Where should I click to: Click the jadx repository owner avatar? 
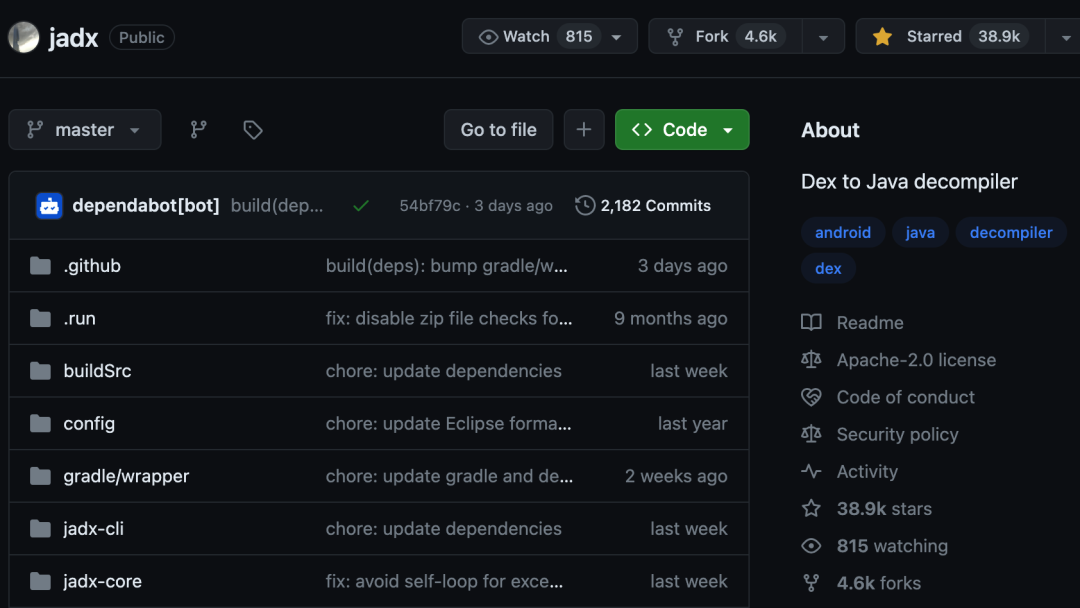(23, 37)
